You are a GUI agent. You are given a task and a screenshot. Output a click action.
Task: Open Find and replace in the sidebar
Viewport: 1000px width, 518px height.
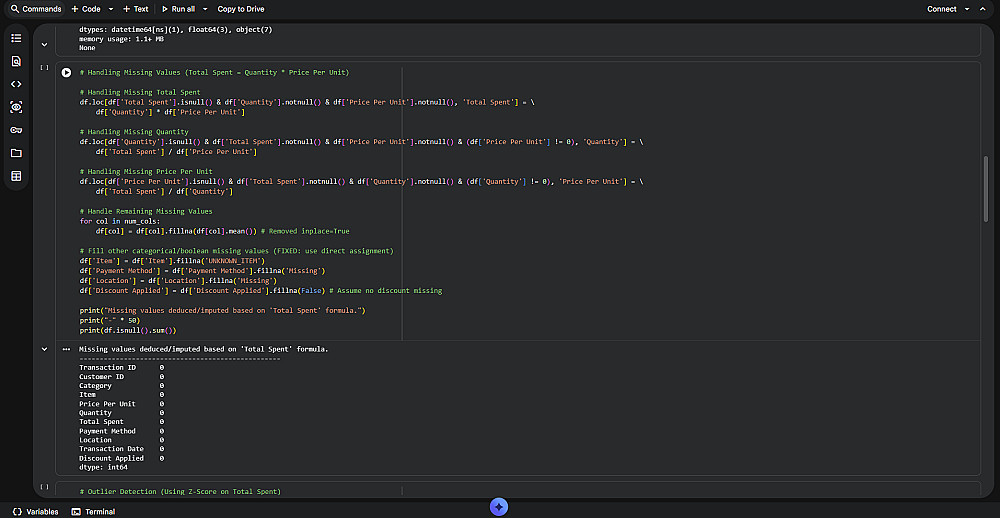click(16, 61)
